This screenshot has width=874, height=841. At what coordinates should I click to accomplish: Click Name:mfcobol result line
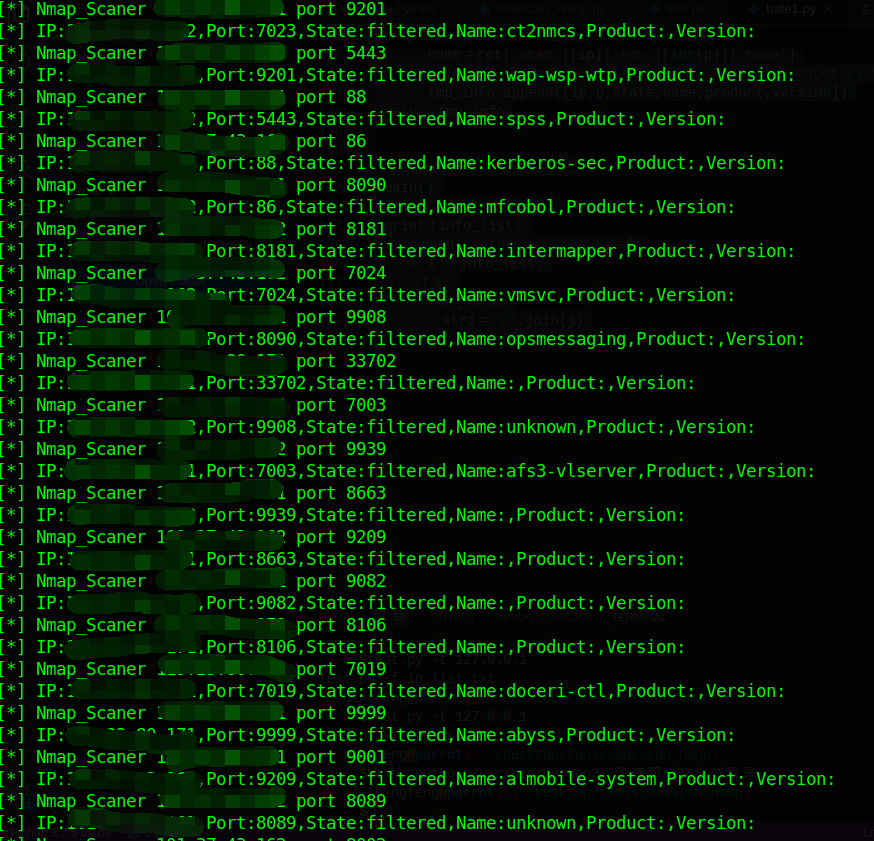[367, 207]
